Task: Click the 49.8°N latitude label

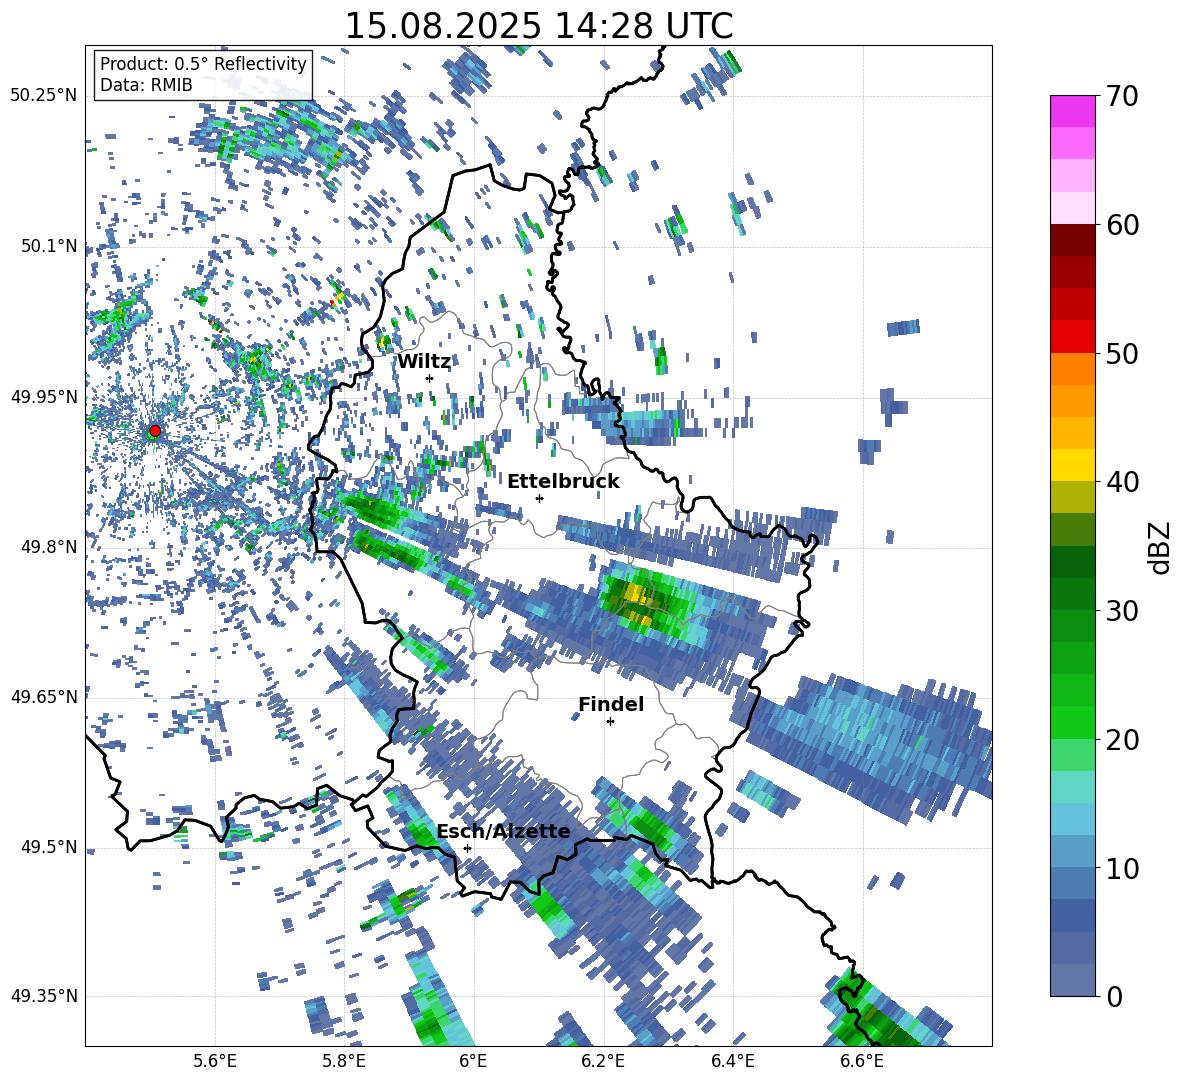Action: pos(48,546)
